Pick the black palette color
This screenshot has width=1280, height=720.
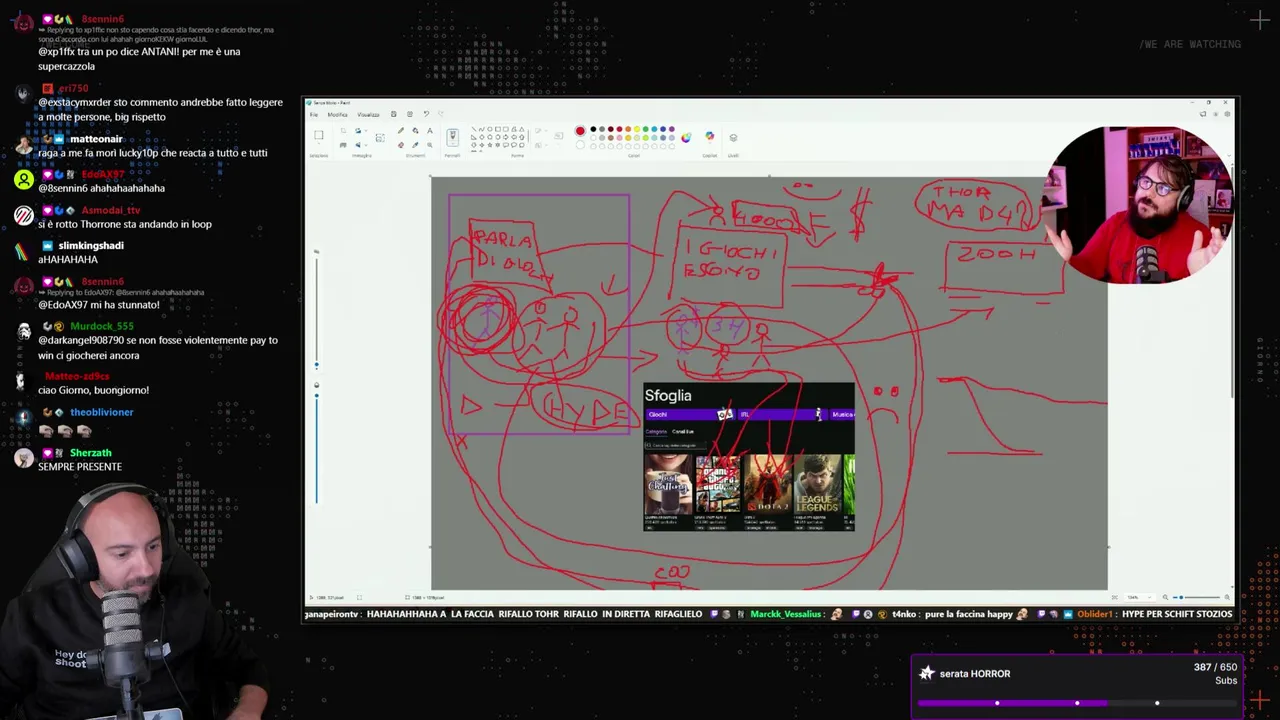(593, 129)
